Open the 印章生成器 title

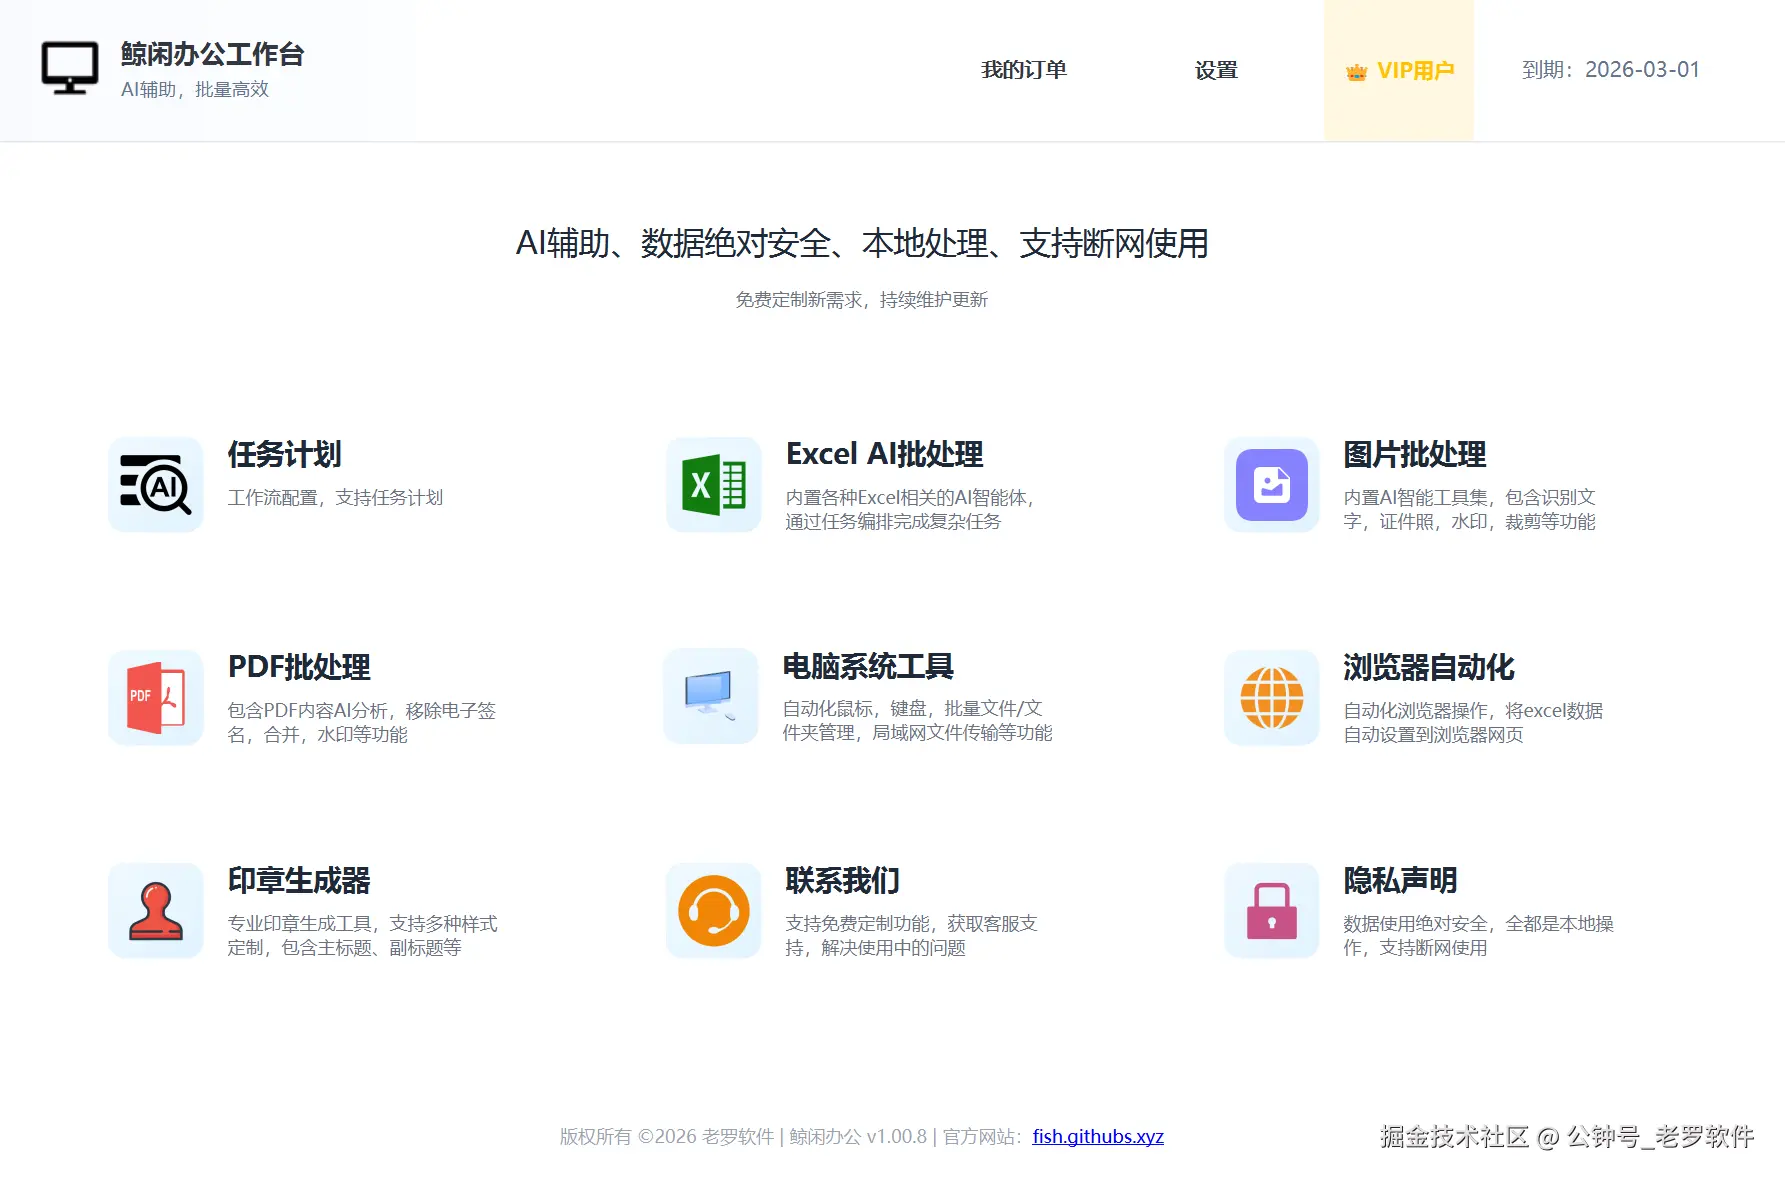299,880
